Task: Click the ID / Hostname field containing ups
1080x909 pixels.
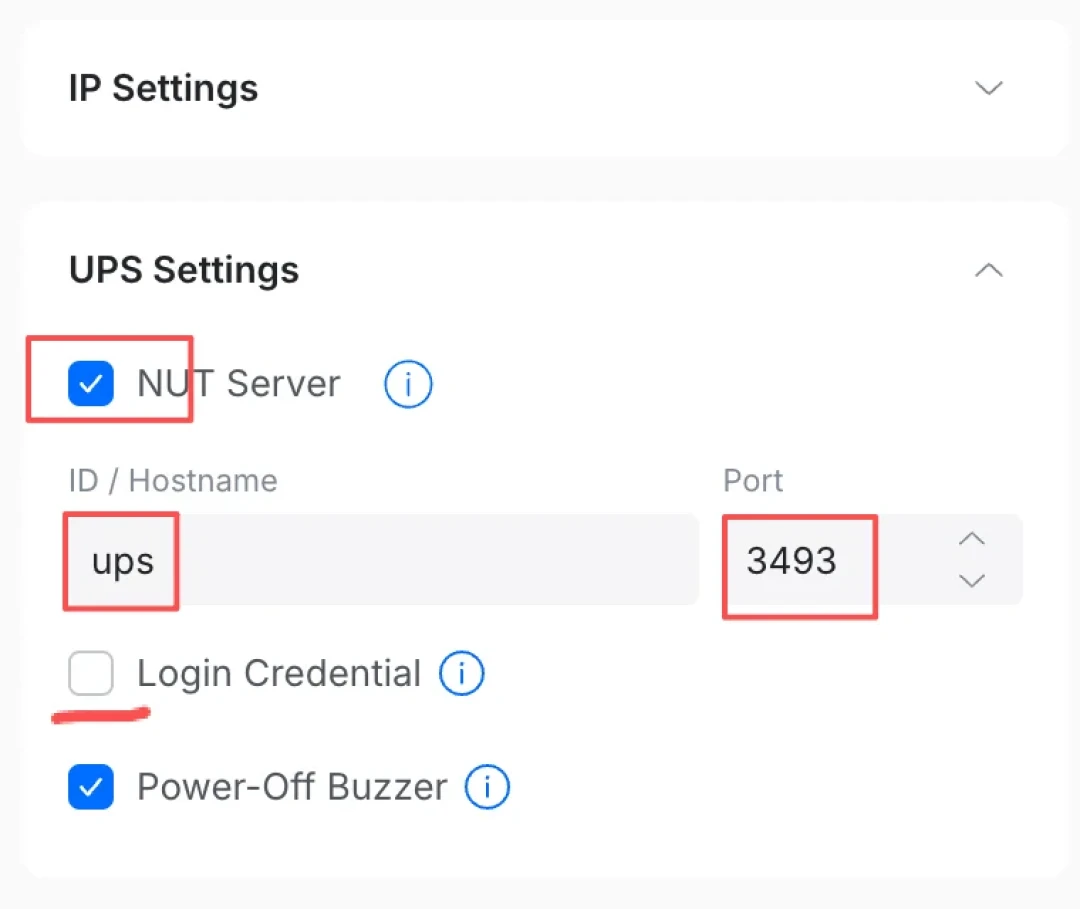Action: pyautogui.click(x=382, y=560)
